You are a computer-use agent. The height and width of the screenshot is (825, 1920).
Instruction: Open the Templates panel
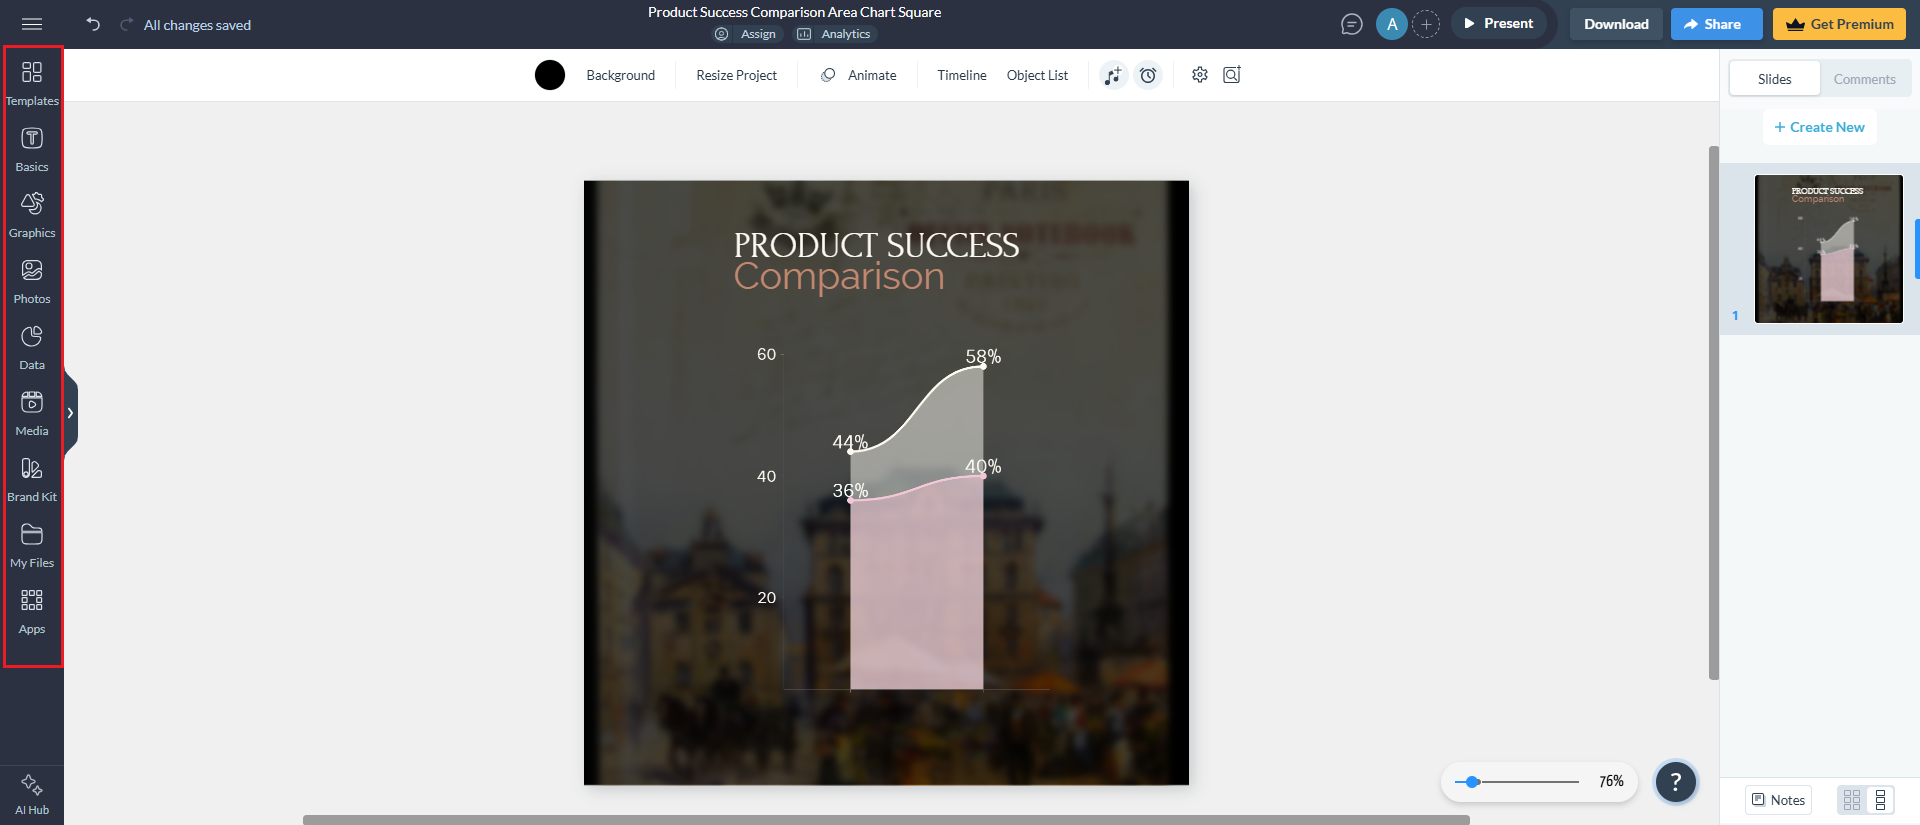point(32,83)
